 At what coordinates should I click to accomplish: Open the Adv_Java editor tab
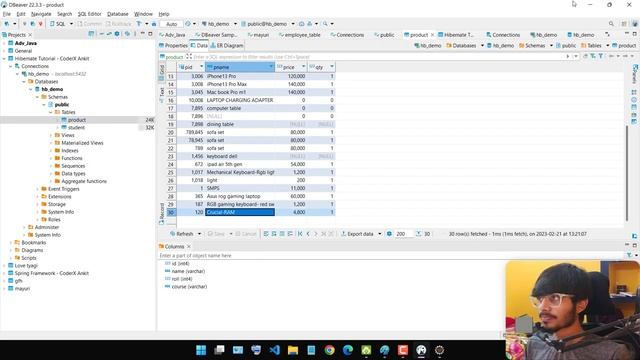pyautogui.click(x=172, y=35)
